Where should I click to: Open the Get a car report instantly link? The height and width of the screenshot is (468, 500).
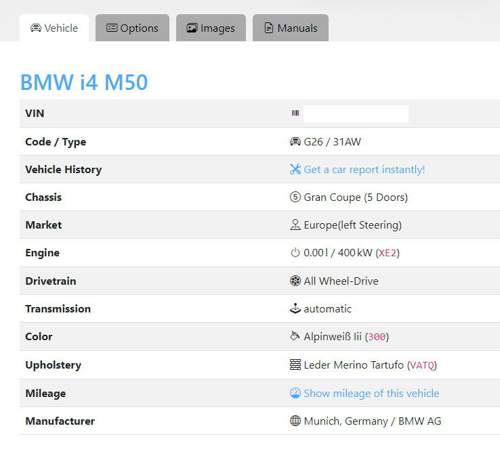(364, 169)
